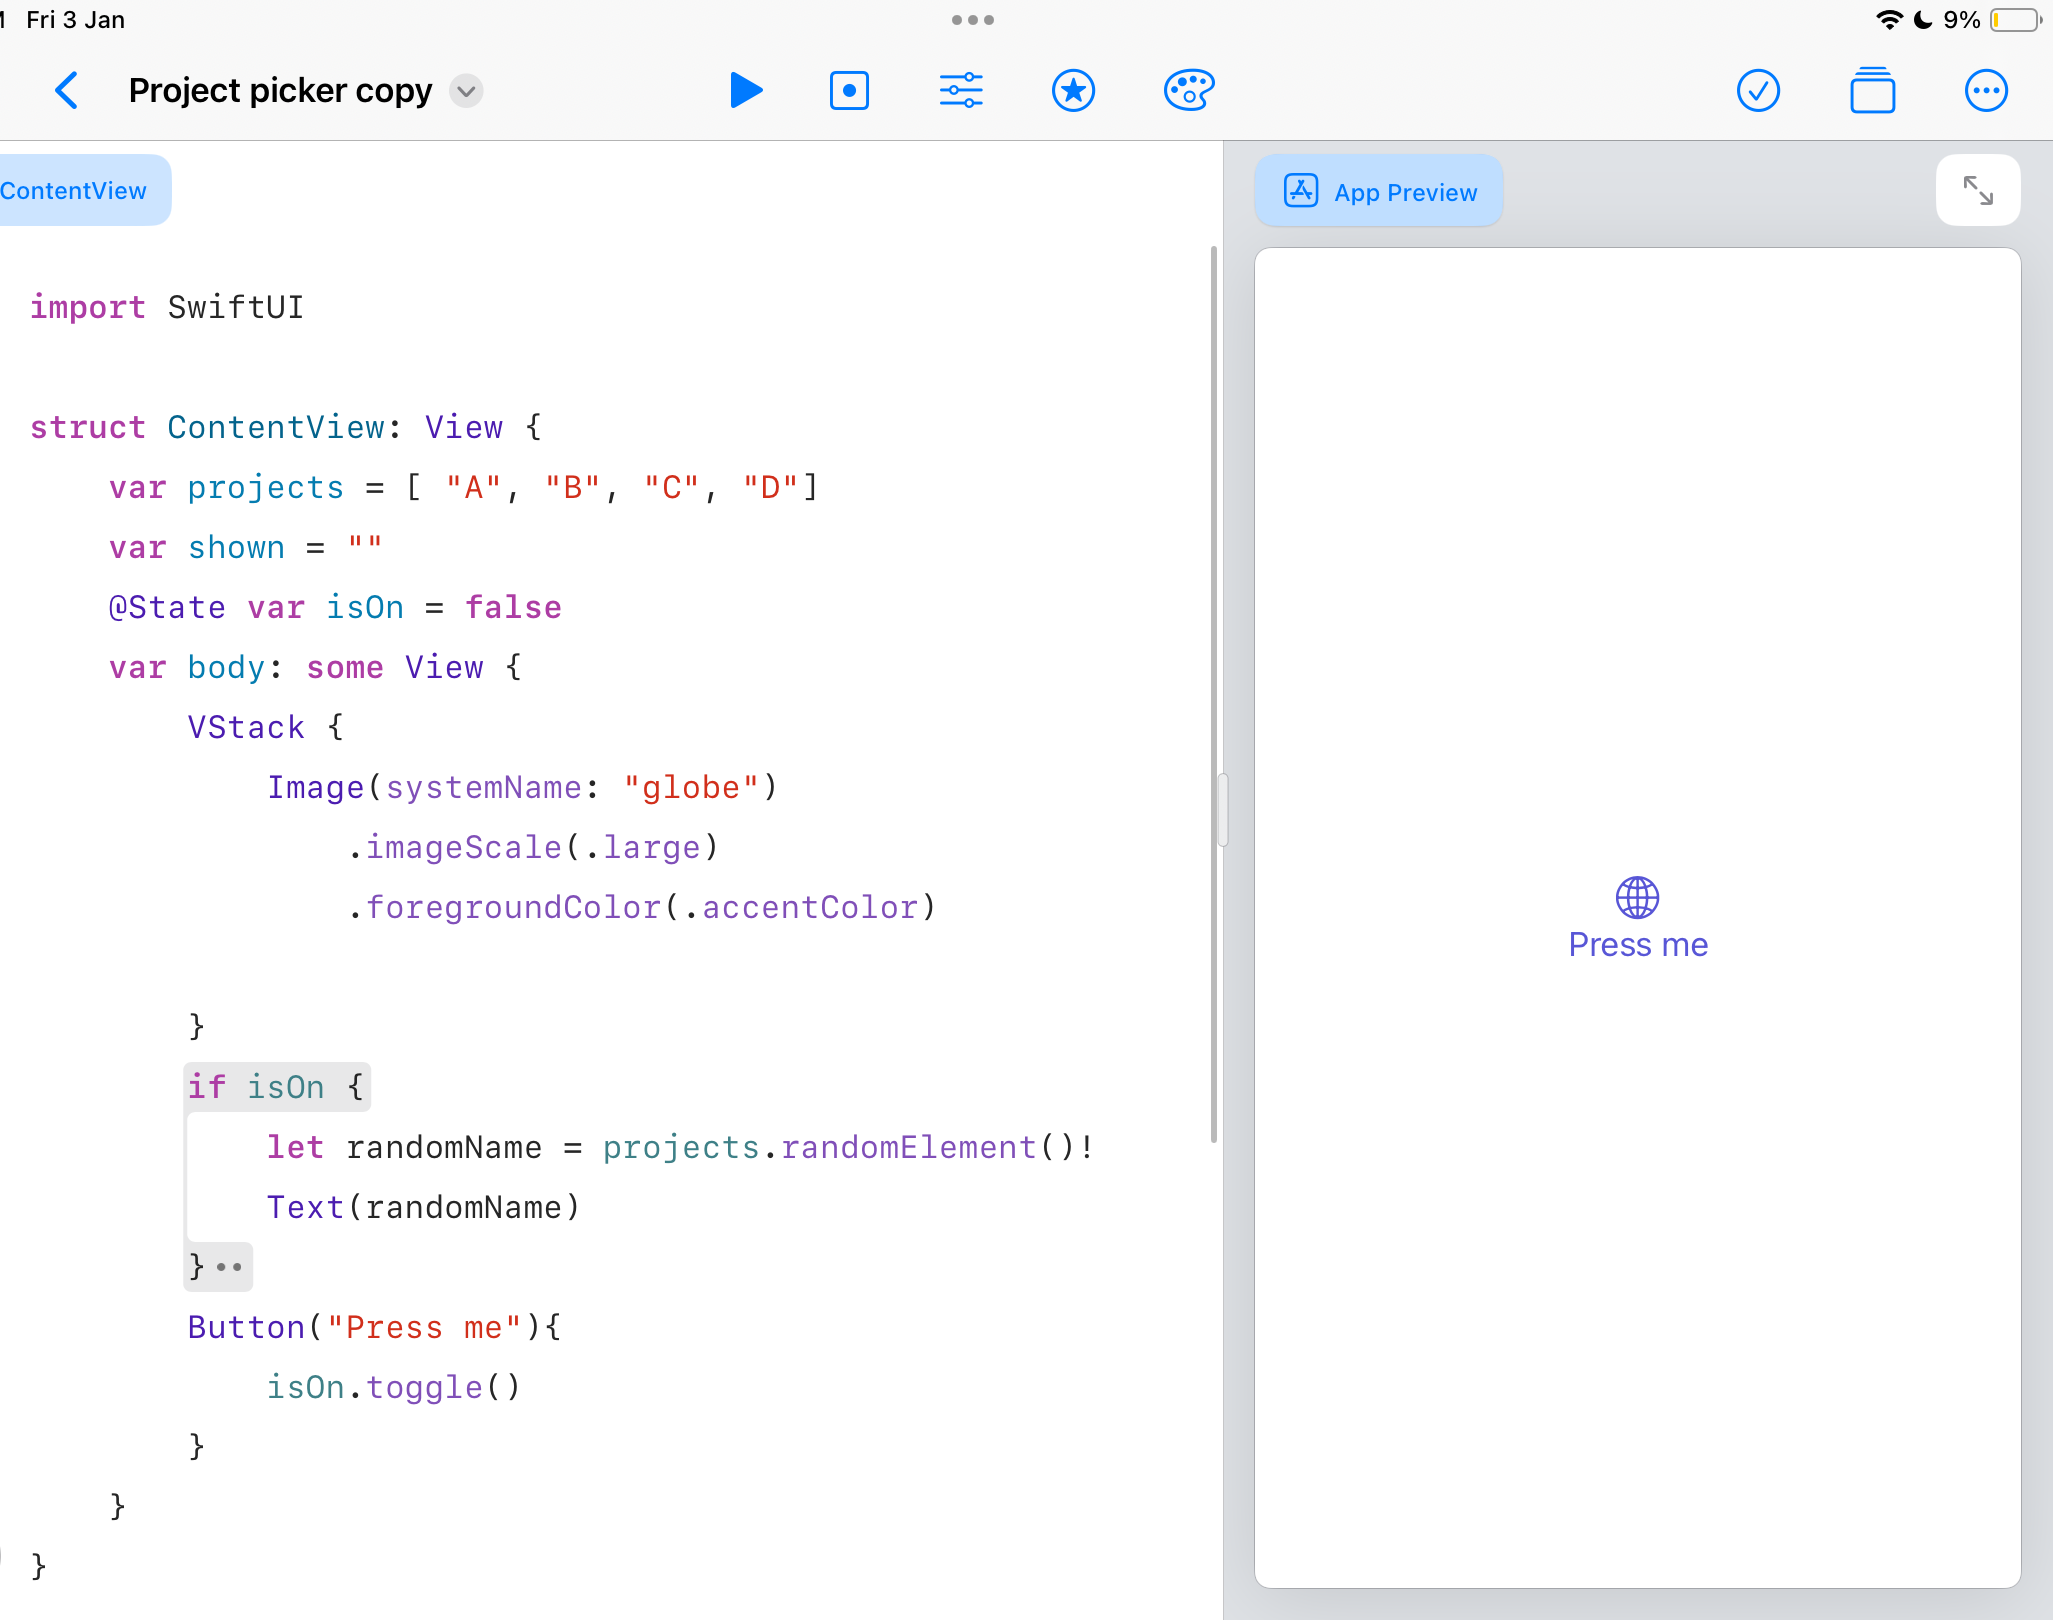Tap the Press me button in preview
2053x1620 pixels.
pyautogui.click(x=1638, y=945)
